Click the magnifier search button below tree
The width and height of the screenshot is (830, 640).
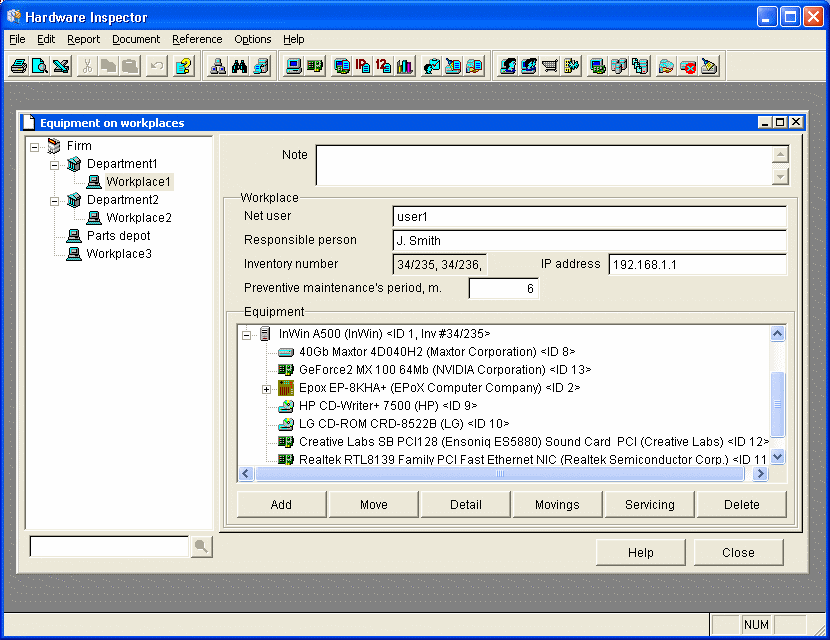201,546
